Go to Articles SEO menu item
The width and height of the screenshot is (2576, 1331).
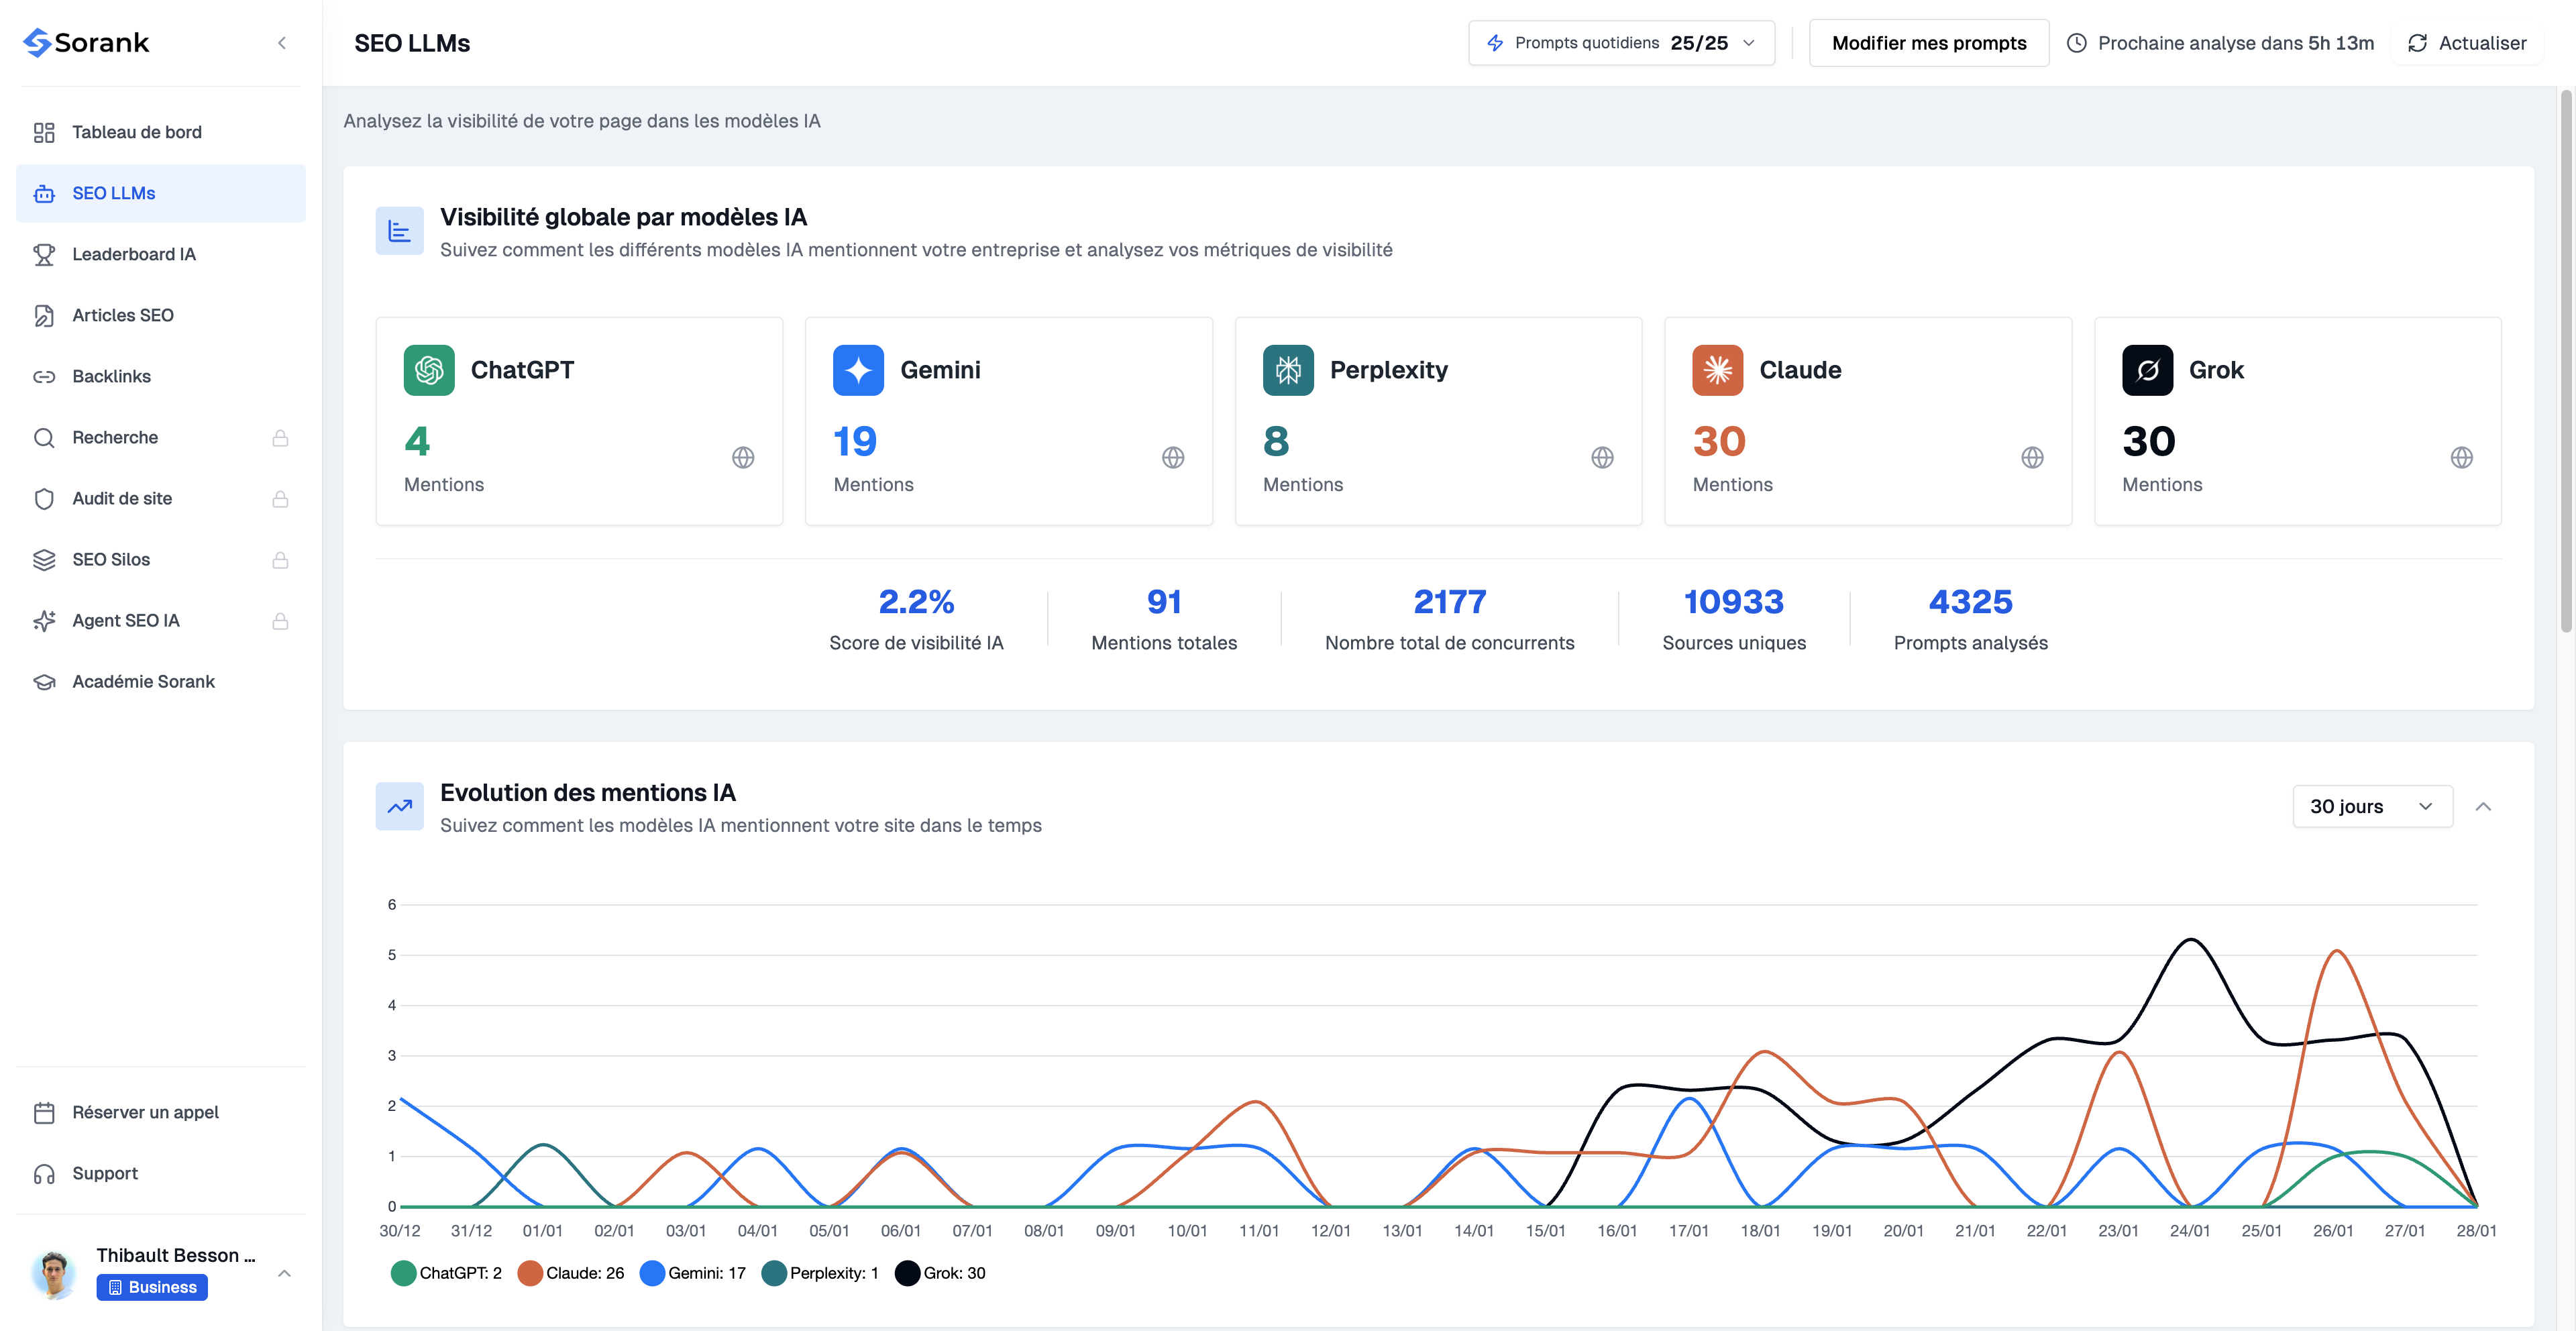[x=122, y=315]
